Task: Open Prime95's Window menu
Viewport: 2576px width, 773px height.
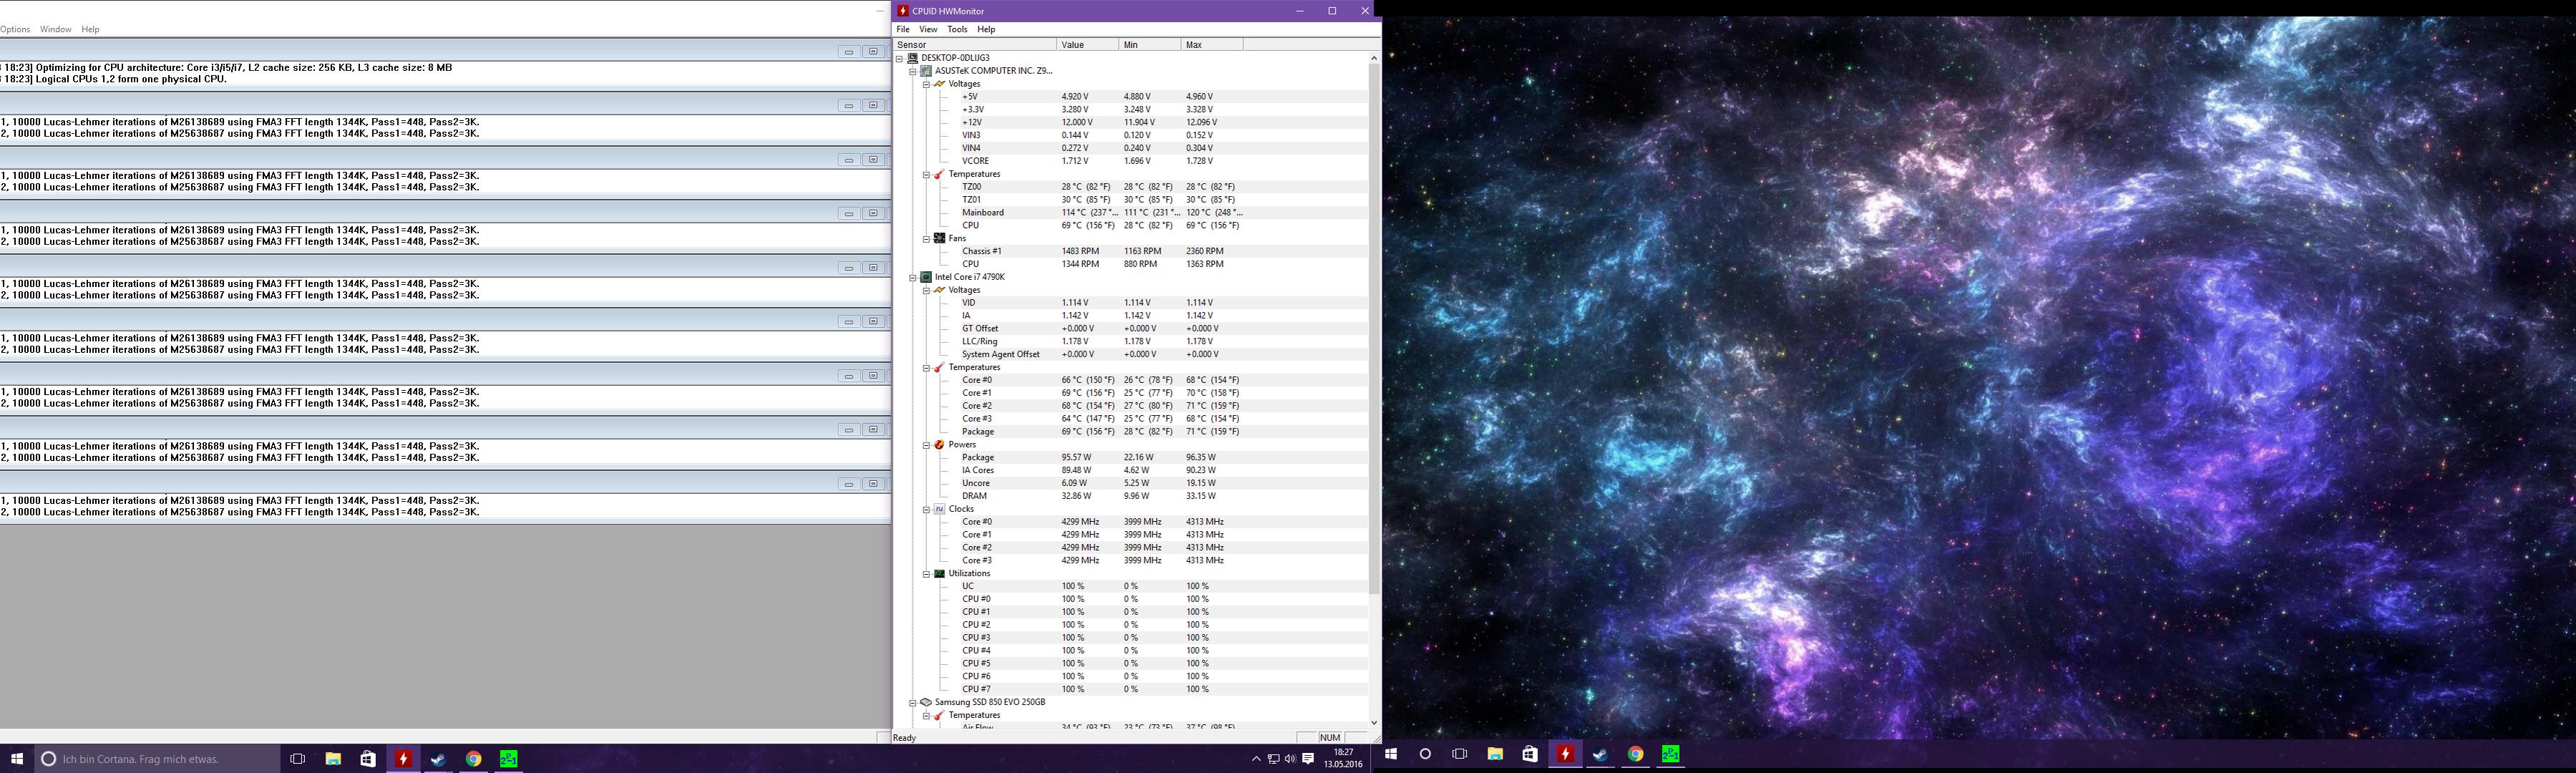Action: tap(55, 29)
